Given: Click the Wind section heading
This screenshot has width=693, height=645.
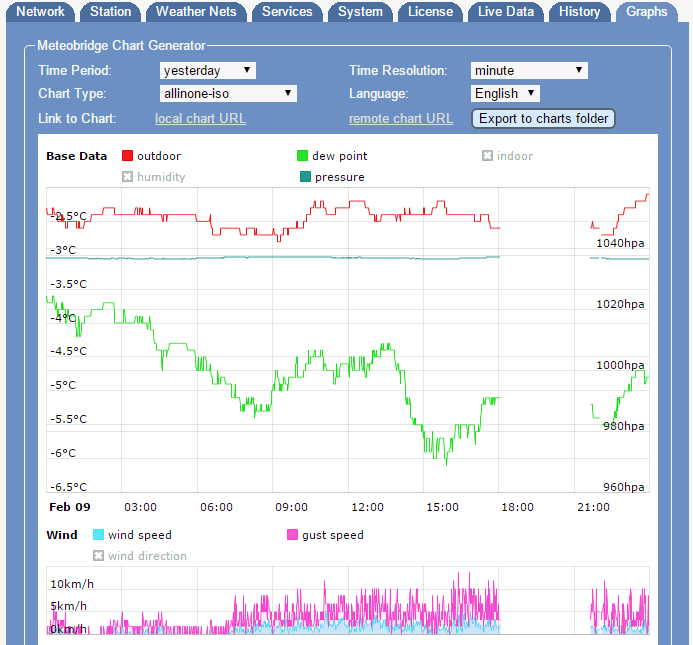Looking at the screenshot, I should 62,535.
